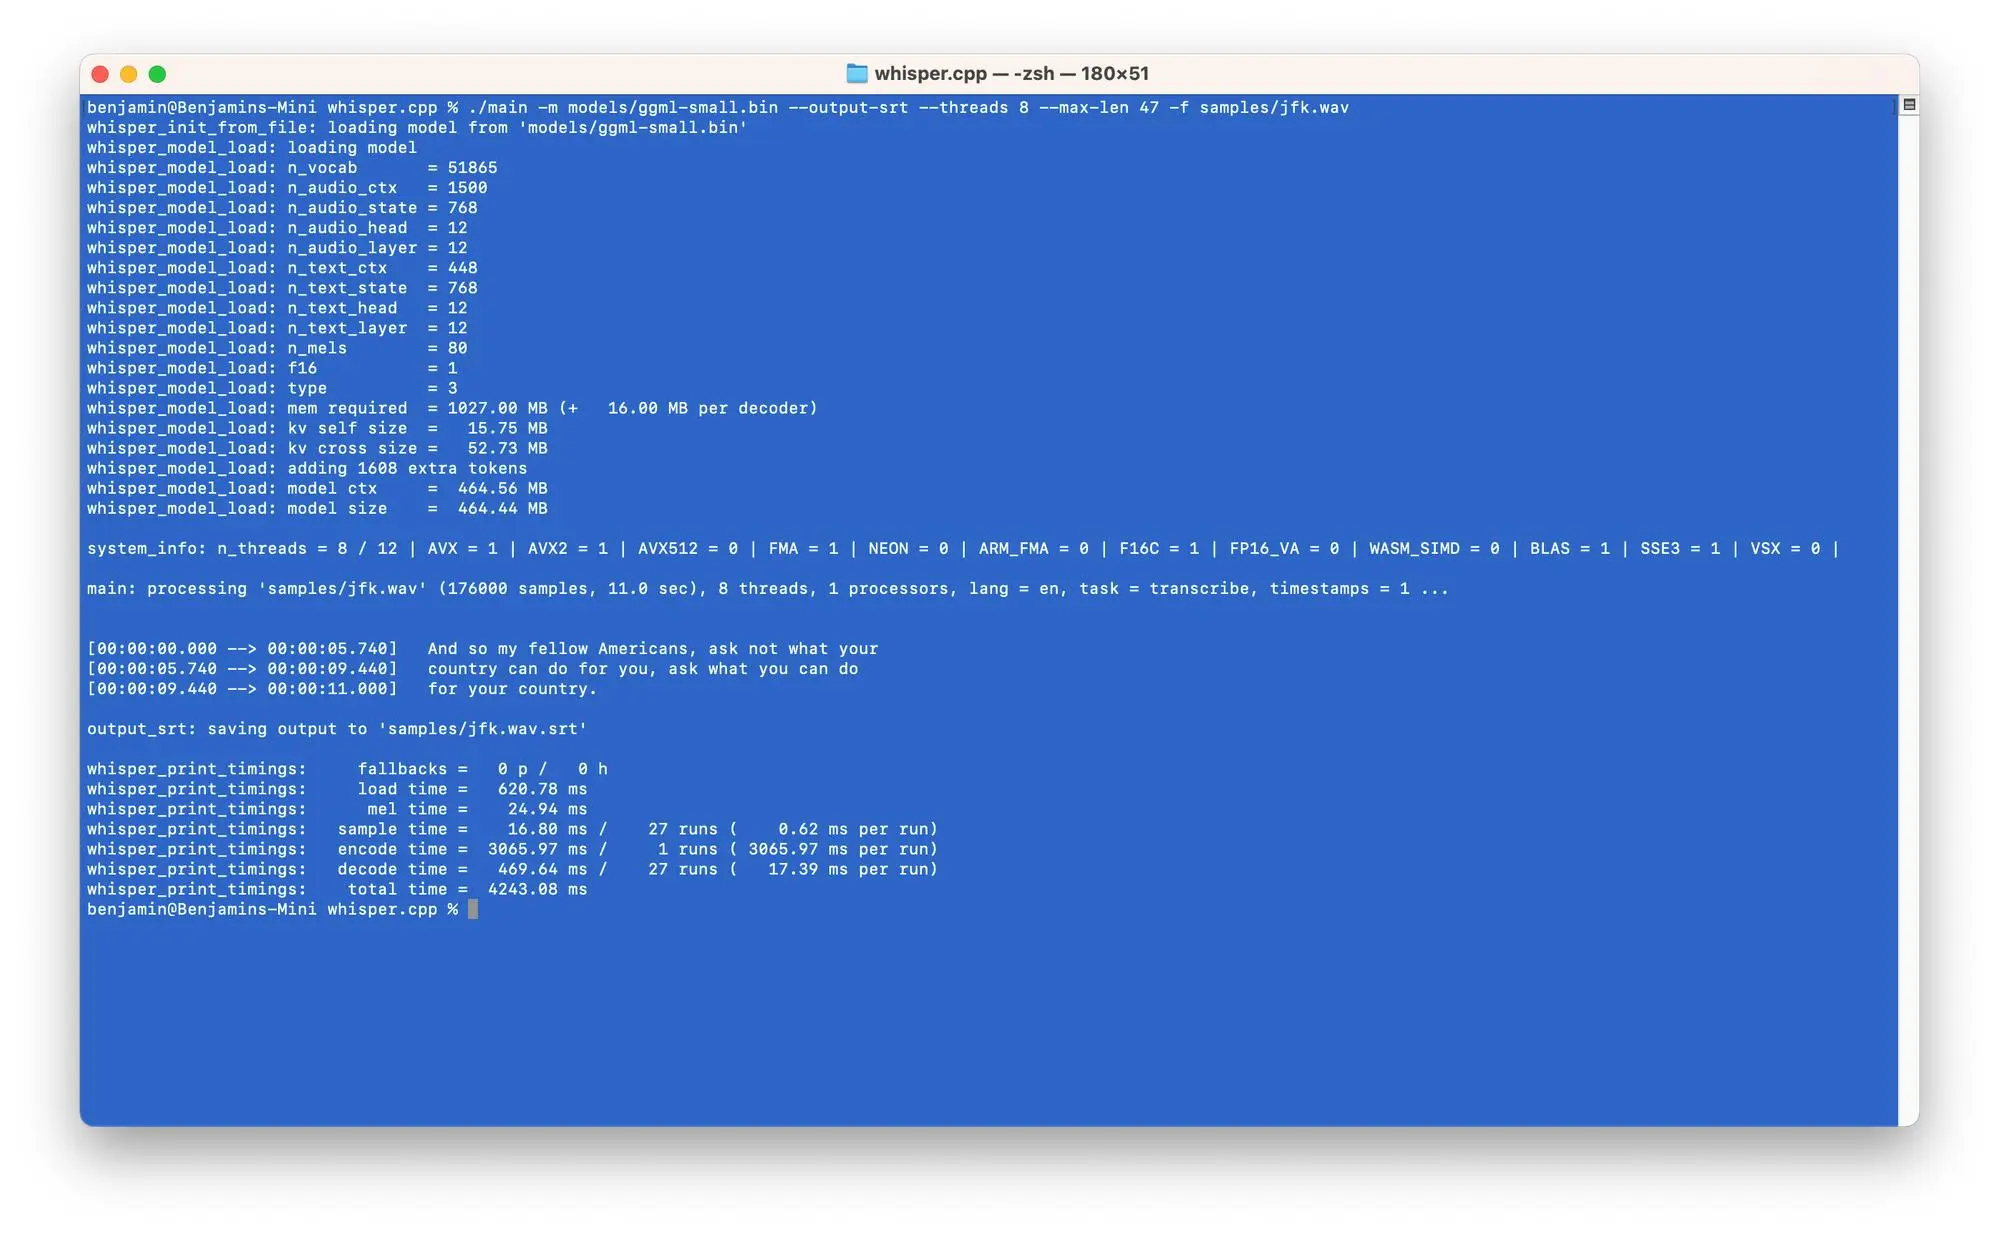Zoom the window with the green button
Viewport: 2000px width, 1233px height.
[157, 74]
